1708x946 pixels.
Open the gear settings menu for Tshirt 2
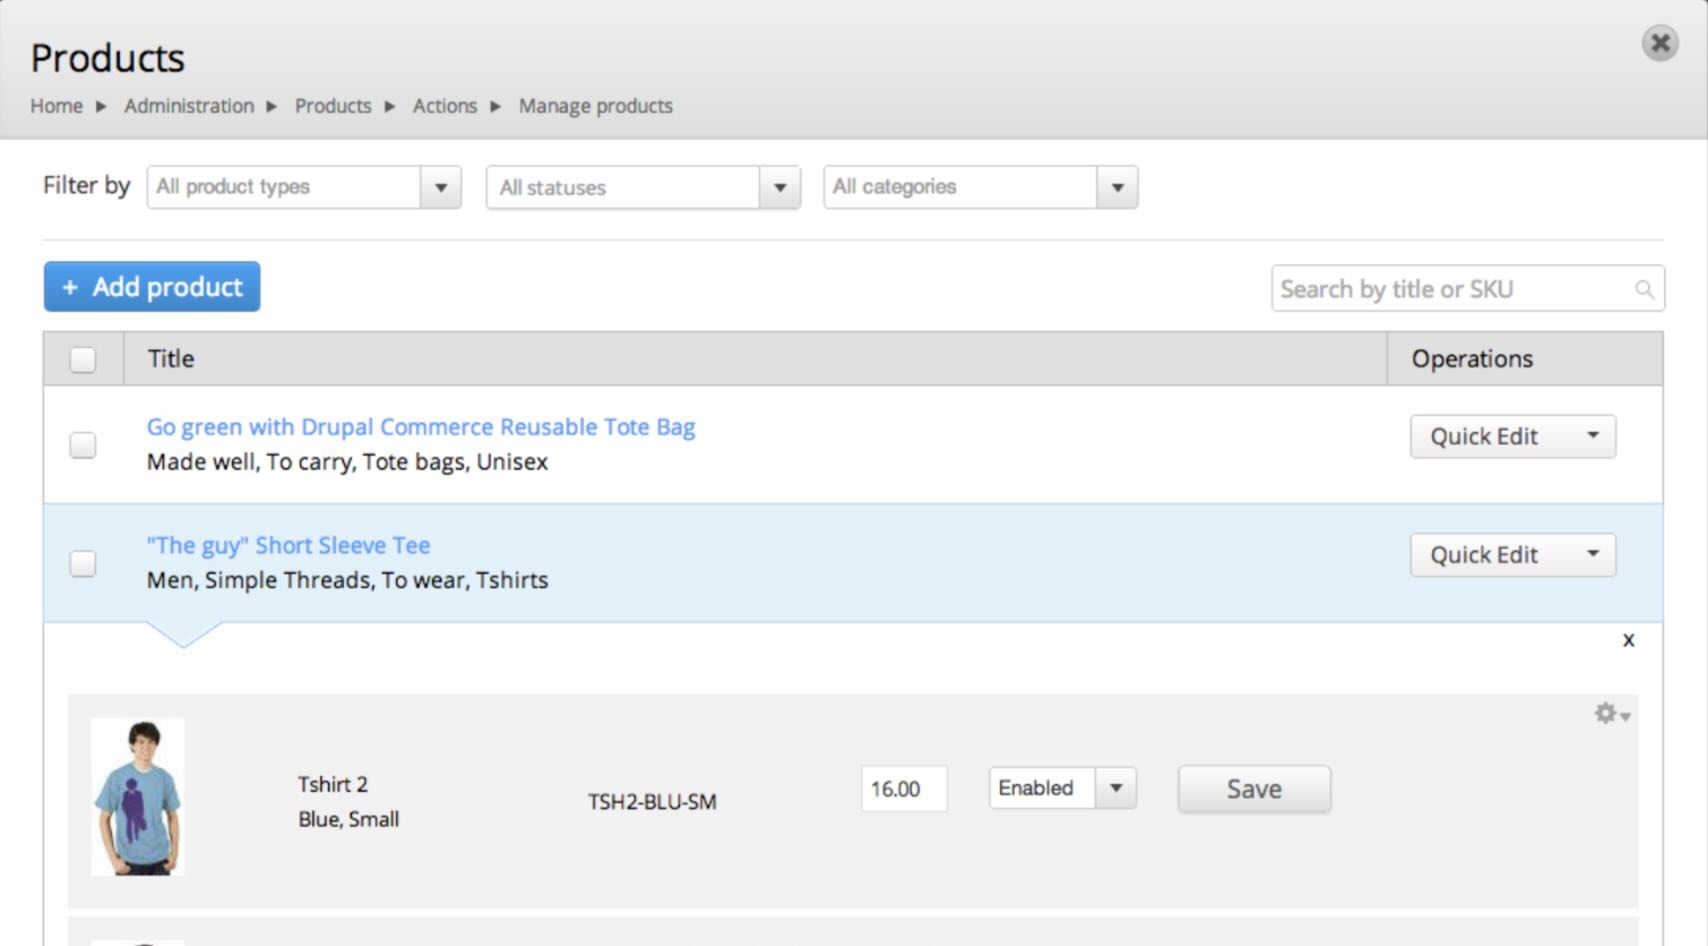(x=1611, y=713)
